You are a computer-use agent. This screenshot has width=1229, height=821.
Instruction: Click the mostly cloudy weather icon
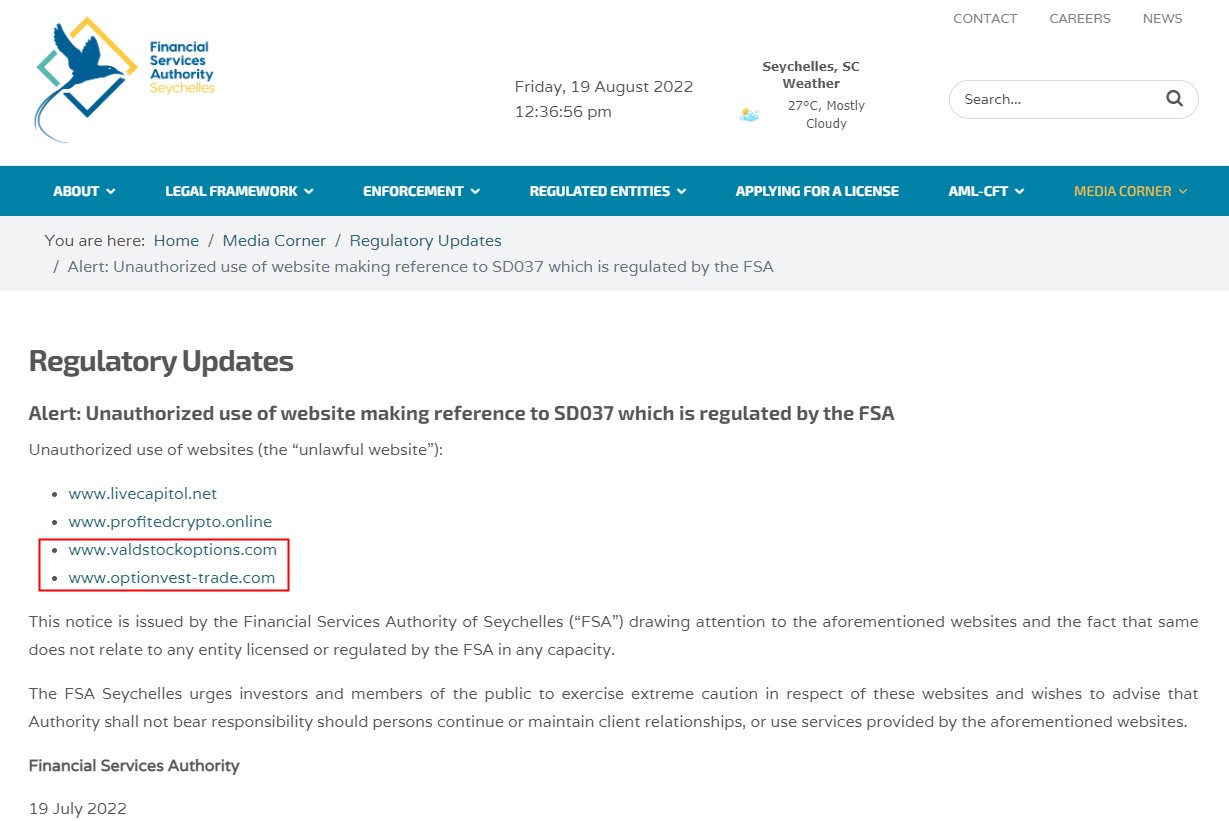pyautogui.click(x=749, y=115)
